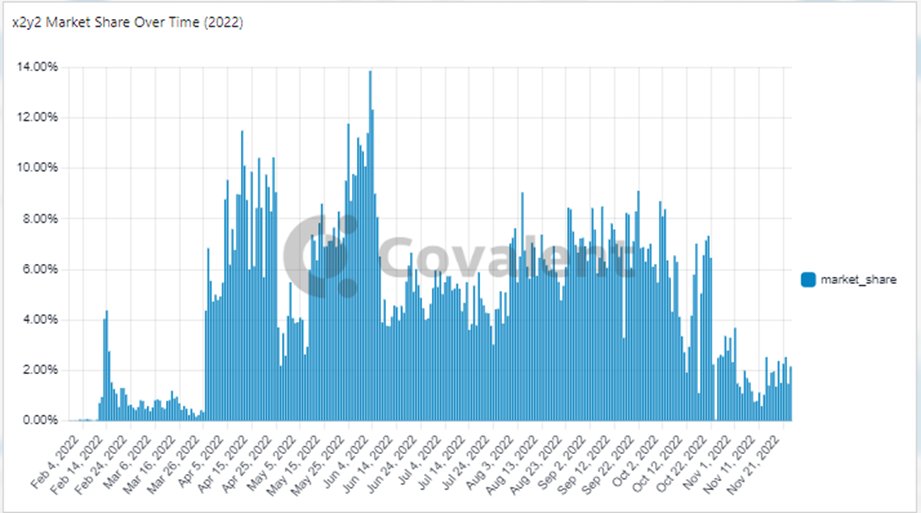Viewport: 921px width, 513px height.
Task: Click the Mar 26, 2022 x-axis label
Action: 174,464
